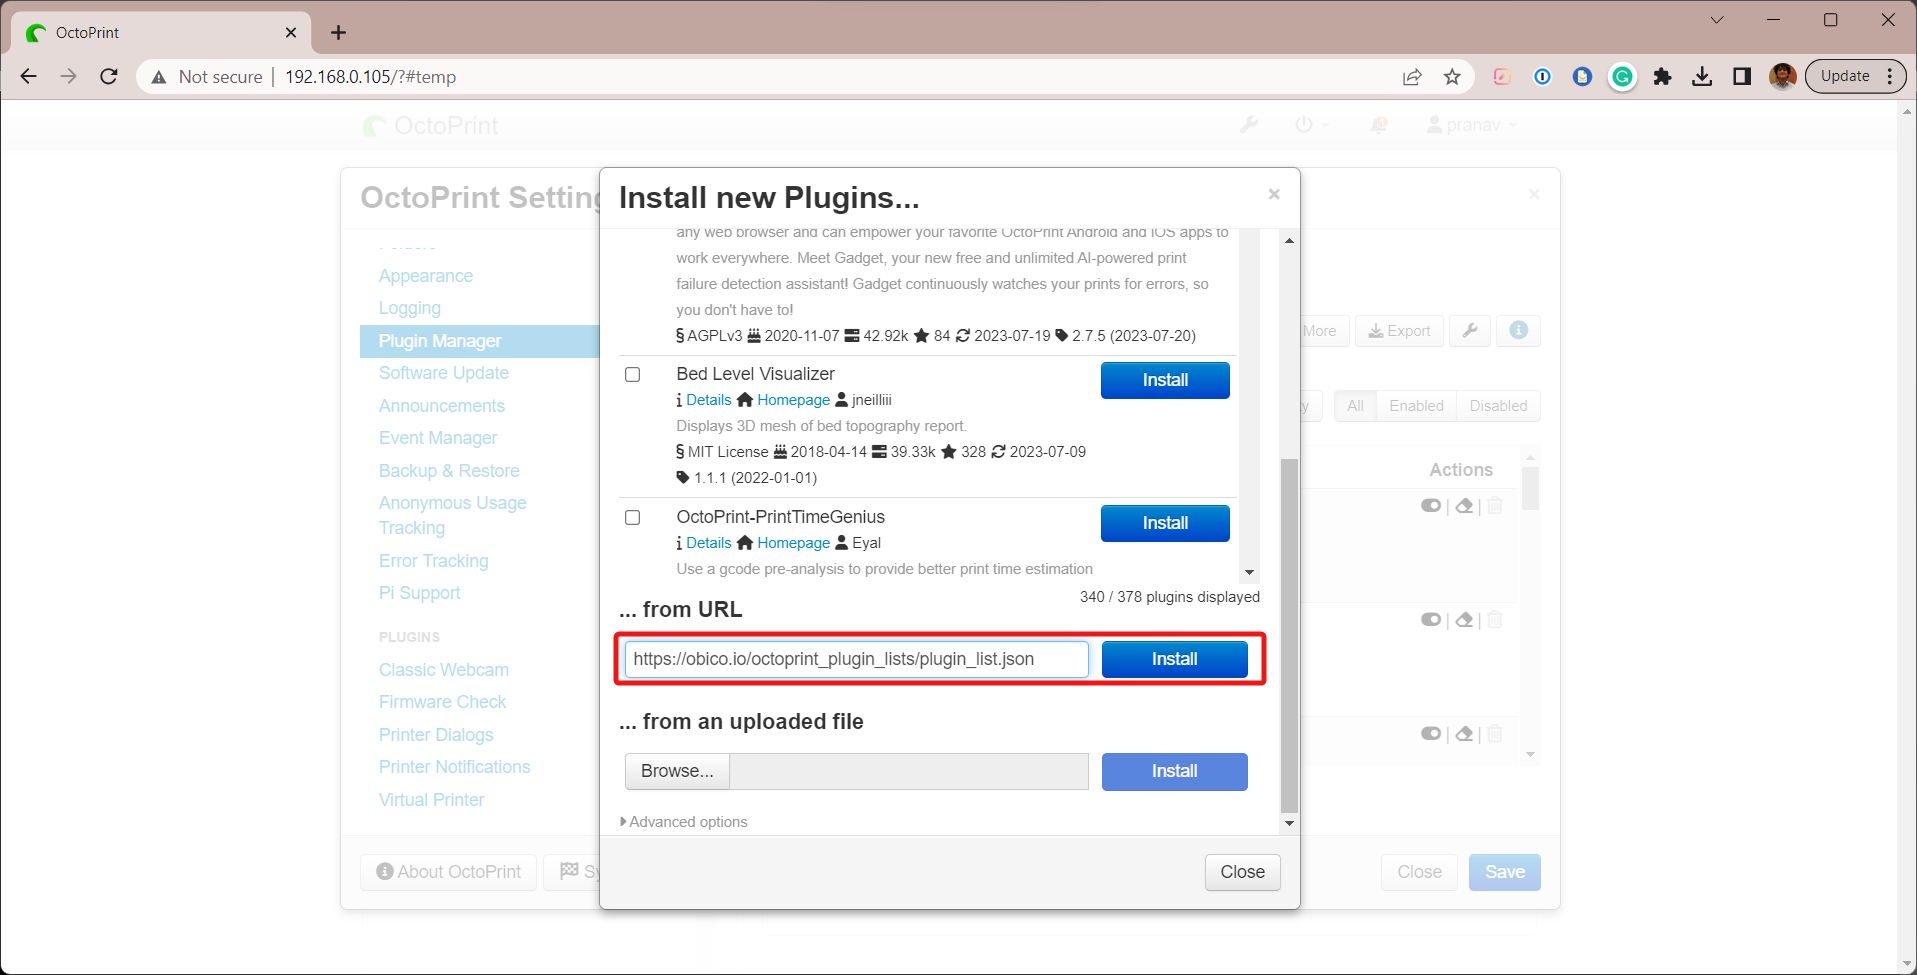The height and width of the screenshot is (975, 1917).
Task: Click the plugin URL input field
Action: click(857, 659)
